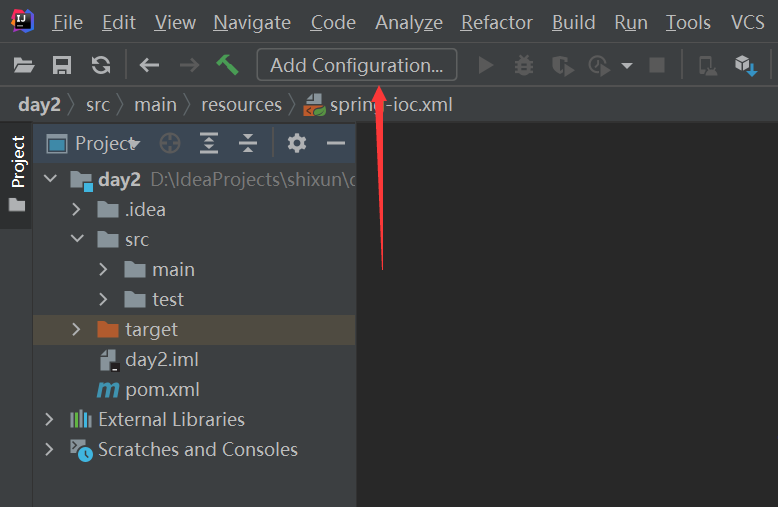Screen dimensions: 778x507
Task: Open the Edit menu
Action: [x=119, y=22]
